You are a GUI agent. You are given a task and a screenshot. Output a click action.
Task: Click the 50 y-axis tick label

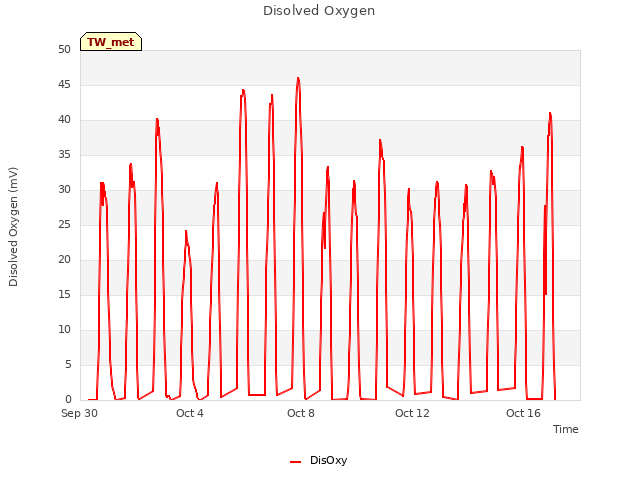point(64,50)
